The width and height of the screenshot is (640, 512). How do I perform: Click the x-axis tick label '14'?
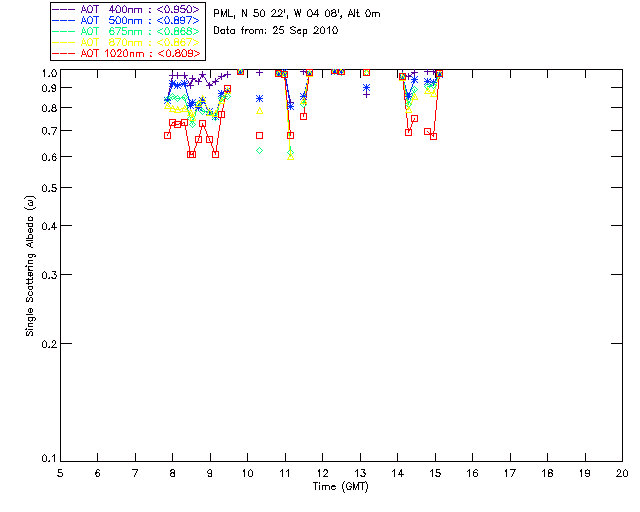(x=398, y=473)
